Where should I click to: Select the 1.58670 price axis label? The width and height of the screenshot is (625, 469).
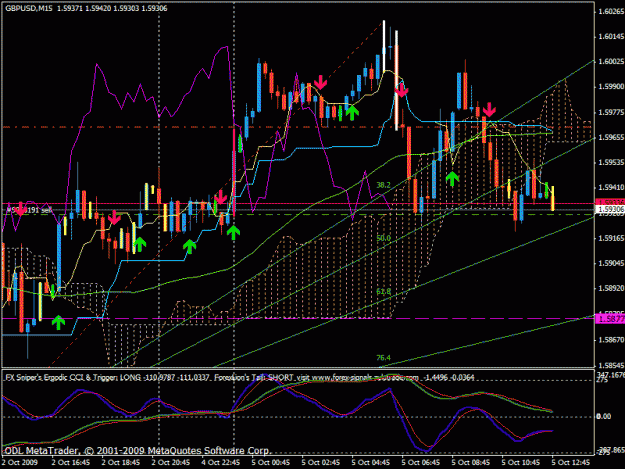(x=611, y=340)
